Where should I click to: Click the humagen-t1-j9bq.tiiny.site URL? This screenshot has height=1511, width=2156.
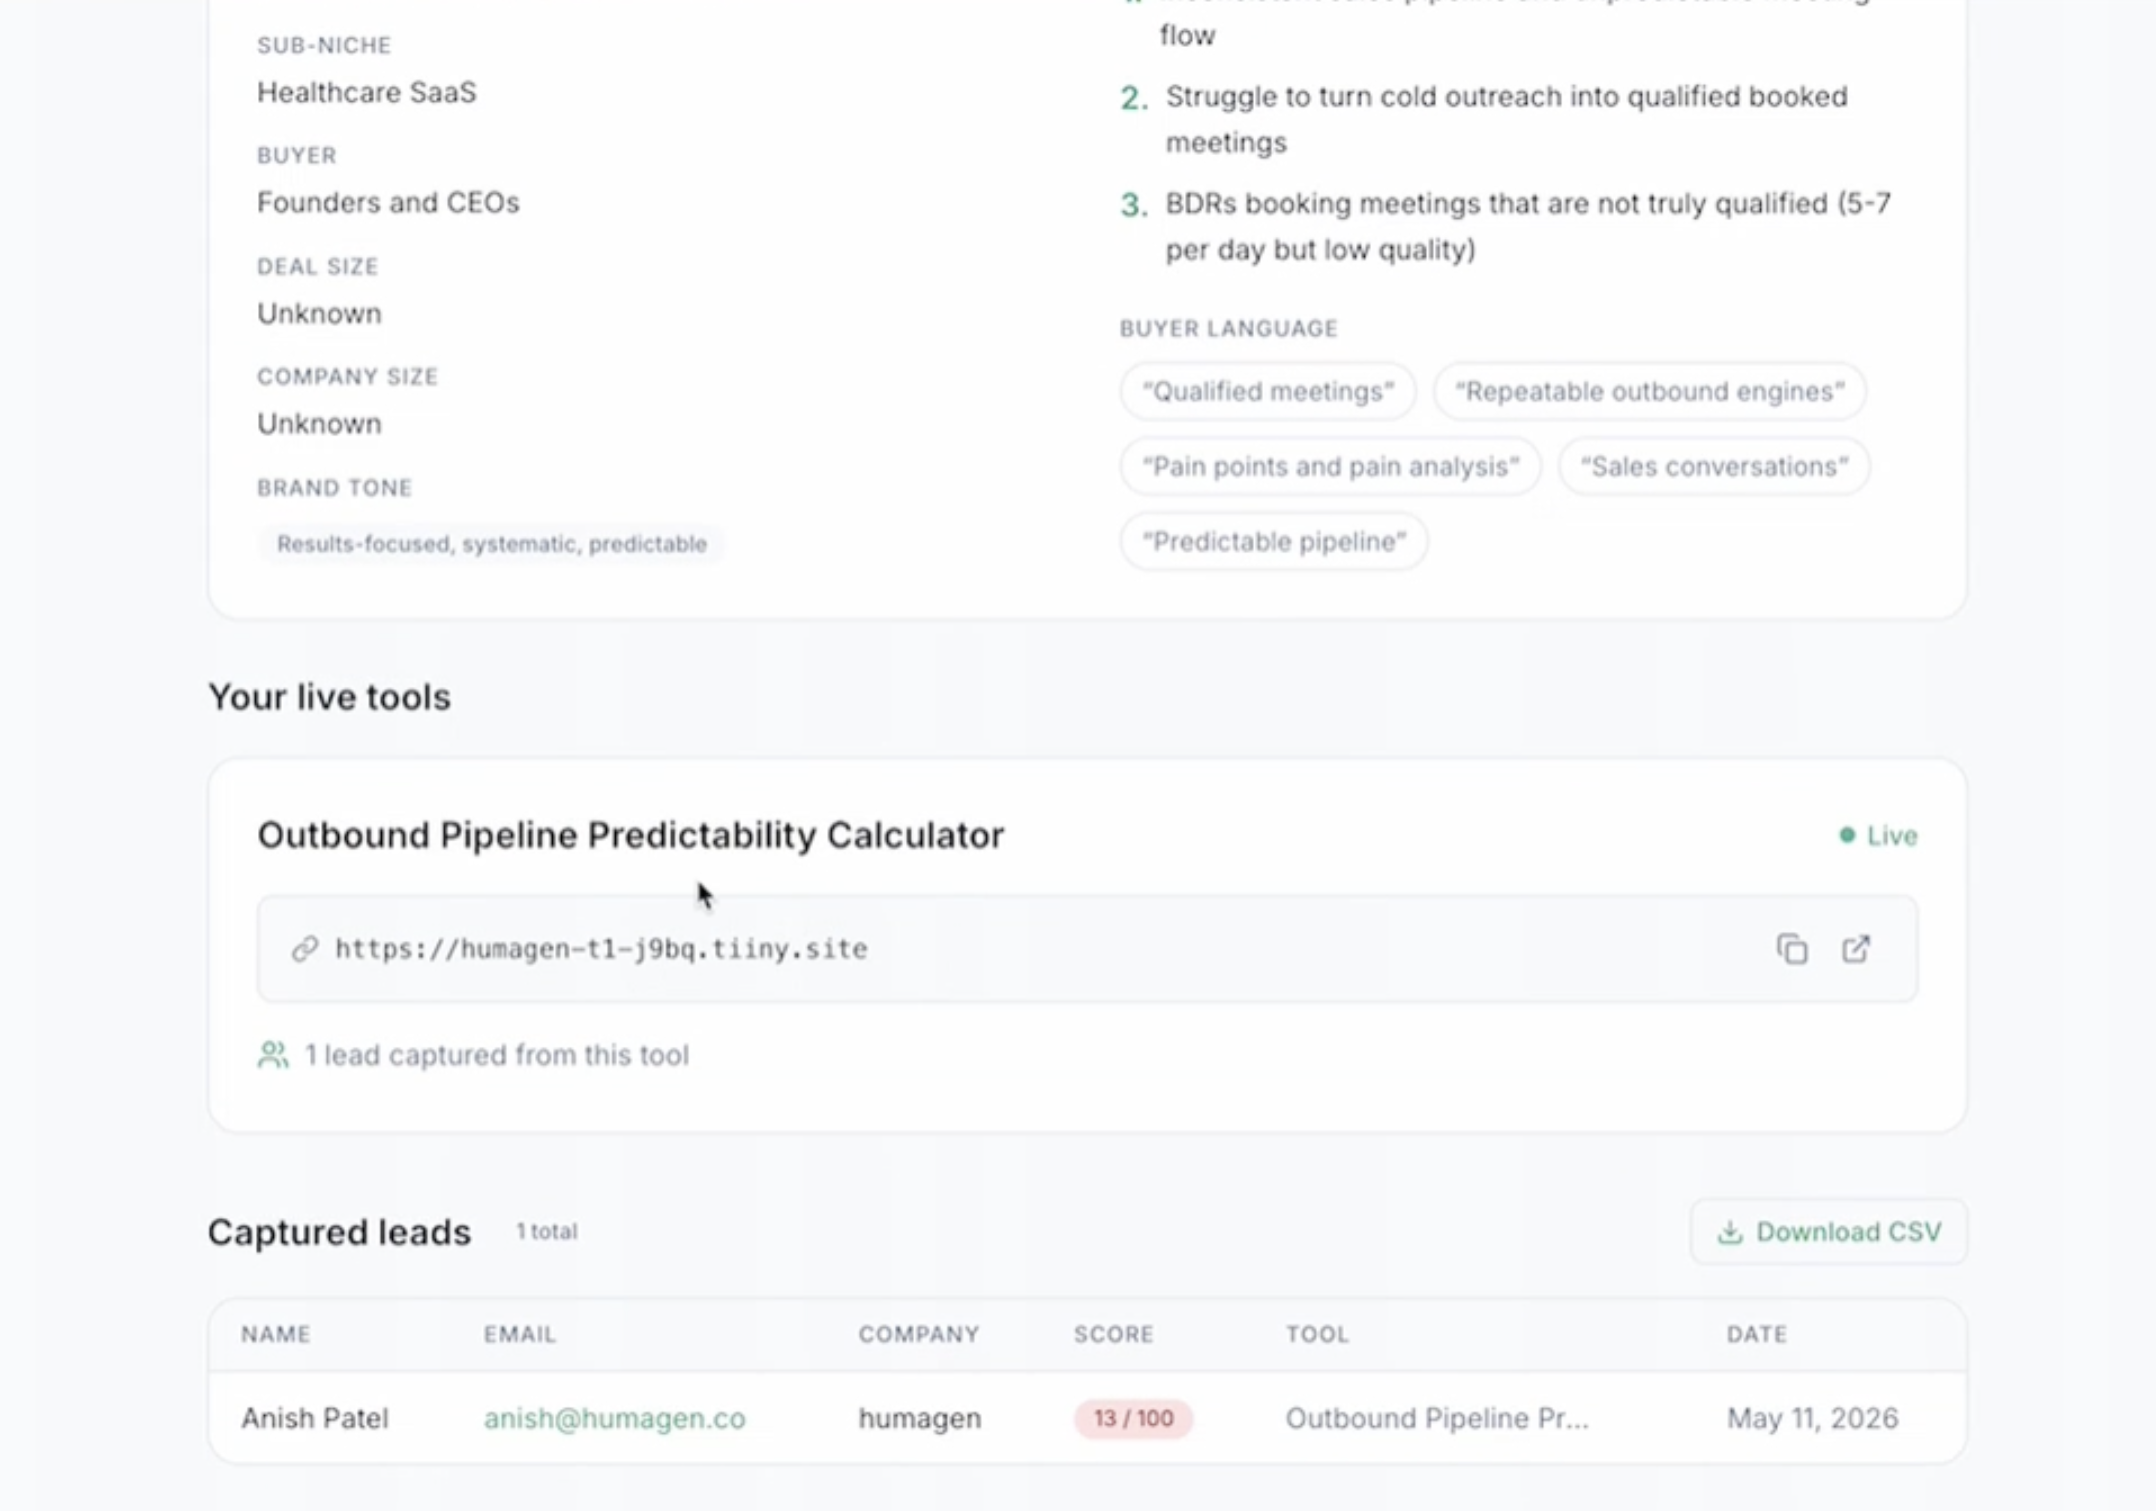601,948
